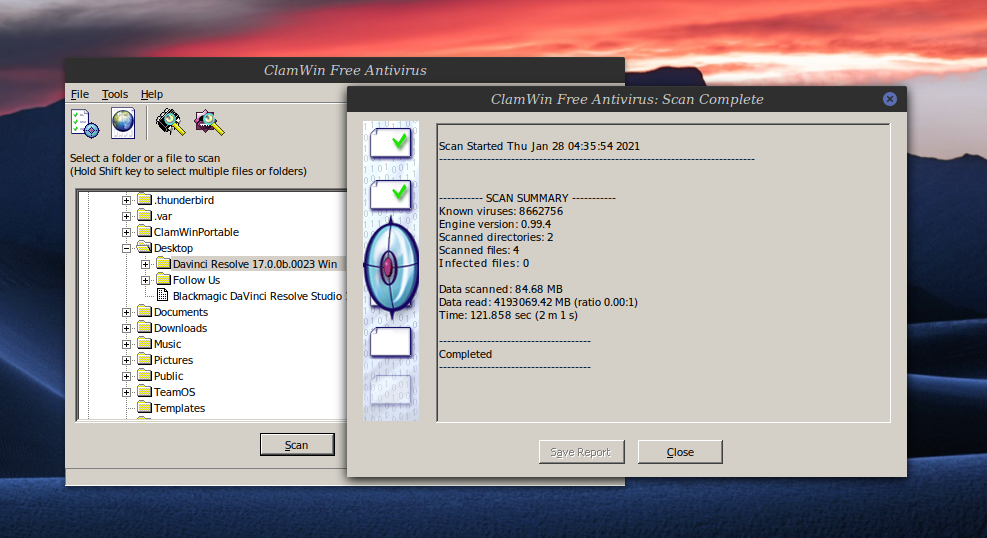This screenshot has height=538, width=987.
Task: Expand the .var folder node
Action: (127, 216)
